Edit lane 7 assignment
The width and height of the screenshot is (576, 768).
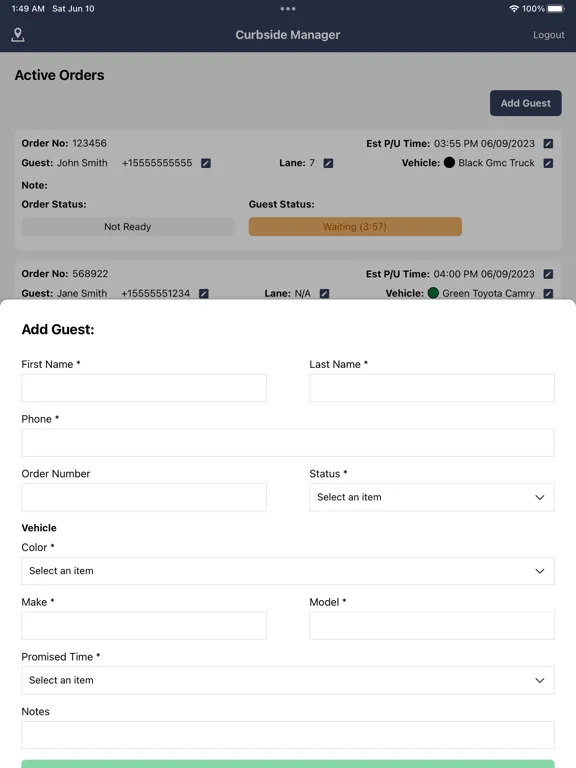(x=328, y=163)
